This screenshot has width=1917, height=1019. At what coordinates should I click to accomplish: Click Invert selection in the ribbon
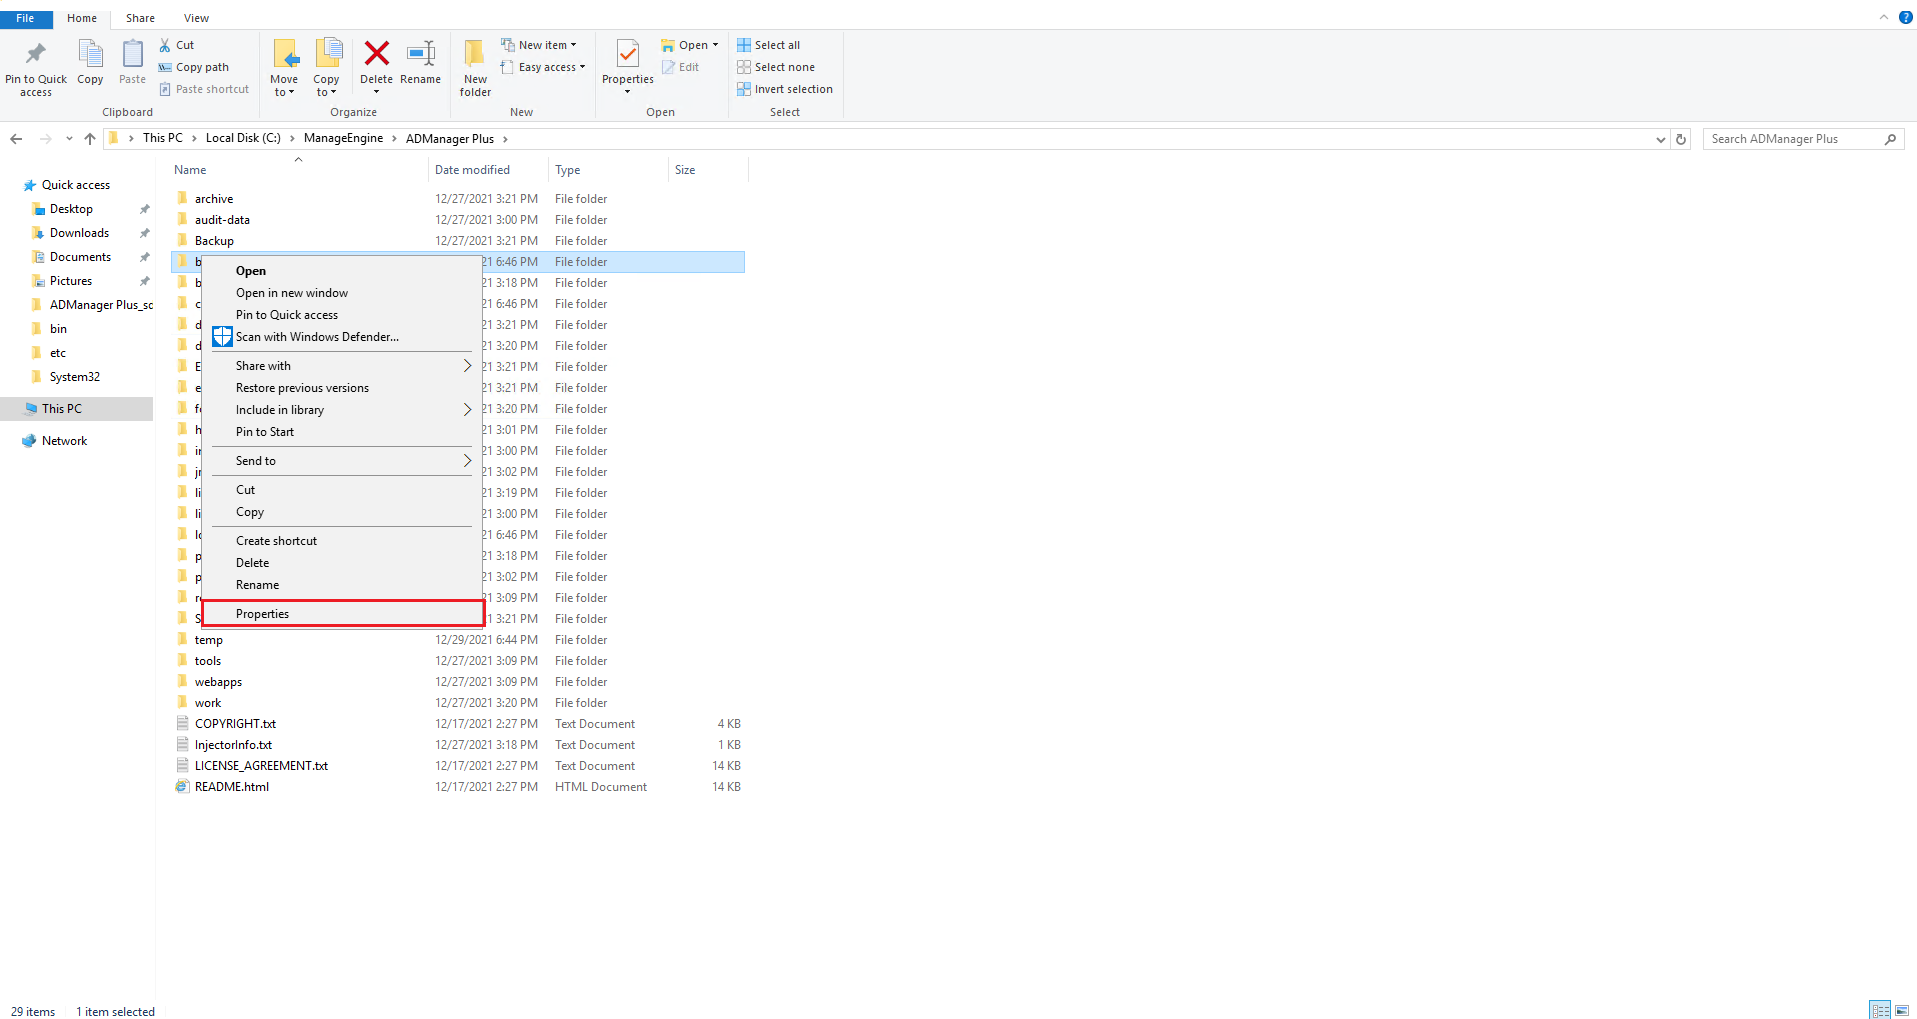tap(785, 89)
